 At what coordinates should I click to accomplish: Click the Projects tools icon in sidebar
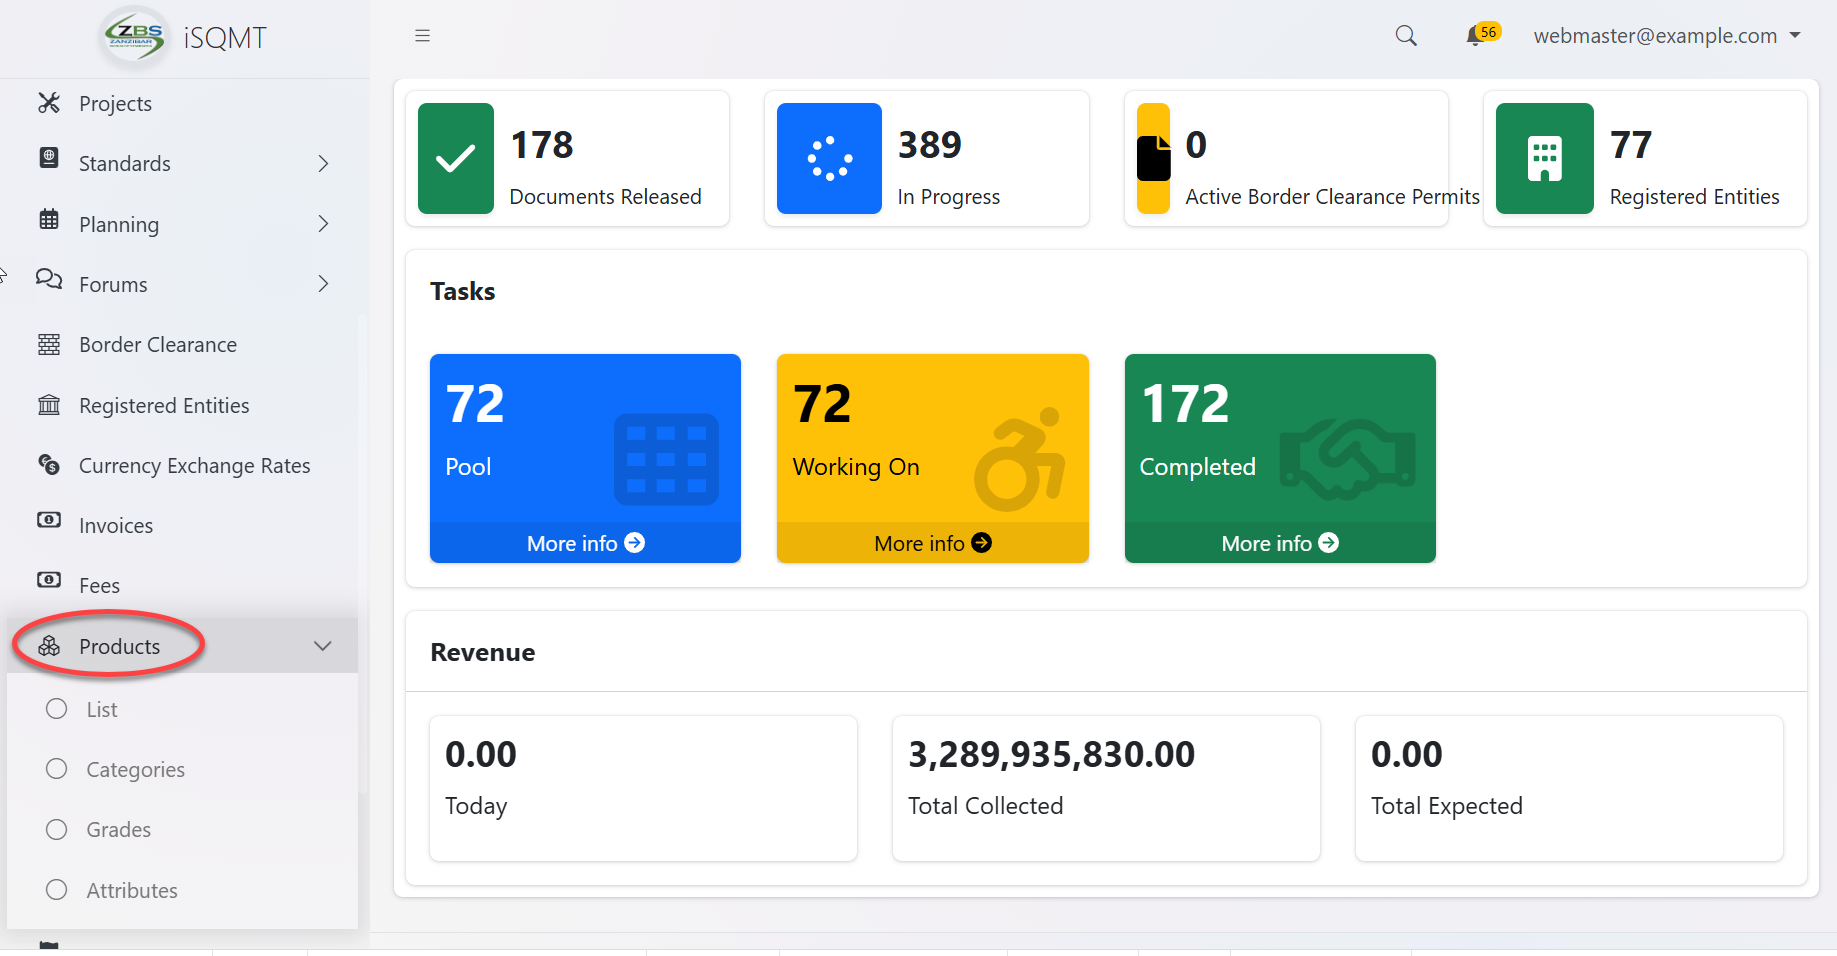(x=49, y=103)
